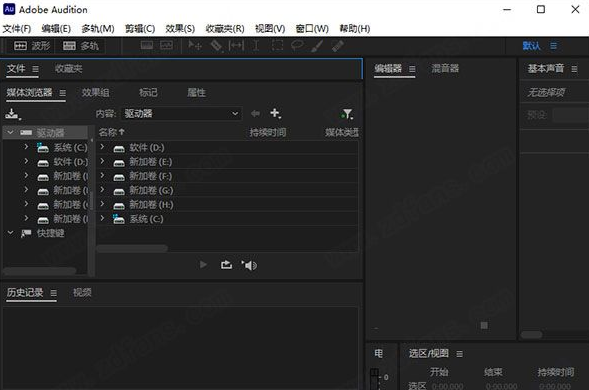The image size is (589, 390).
Task: Open 文件 panel menu icon
Action: click(x=35, y=69)
